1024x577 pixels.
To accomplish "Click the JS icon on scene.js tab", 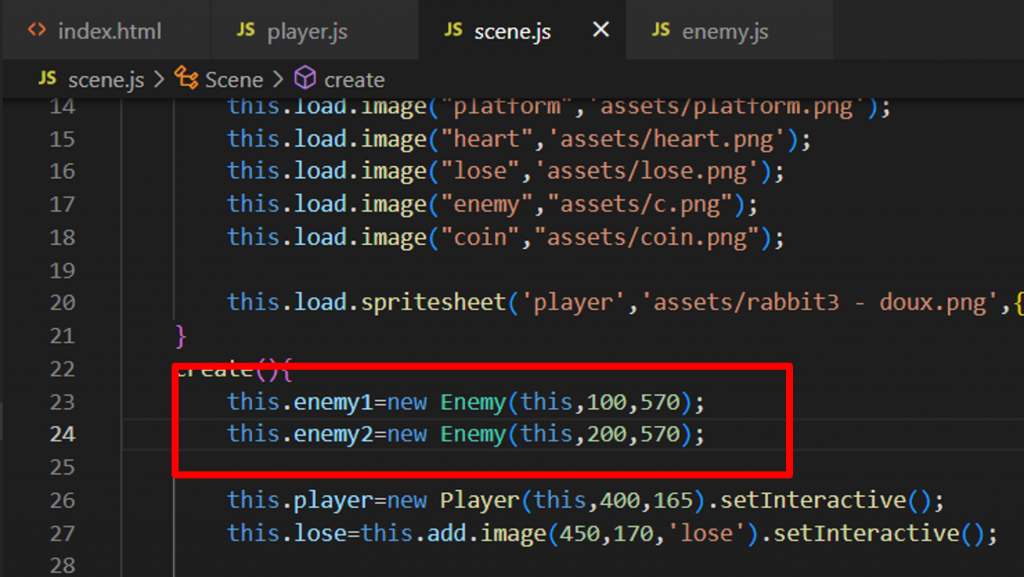I will tap(453, 29).
